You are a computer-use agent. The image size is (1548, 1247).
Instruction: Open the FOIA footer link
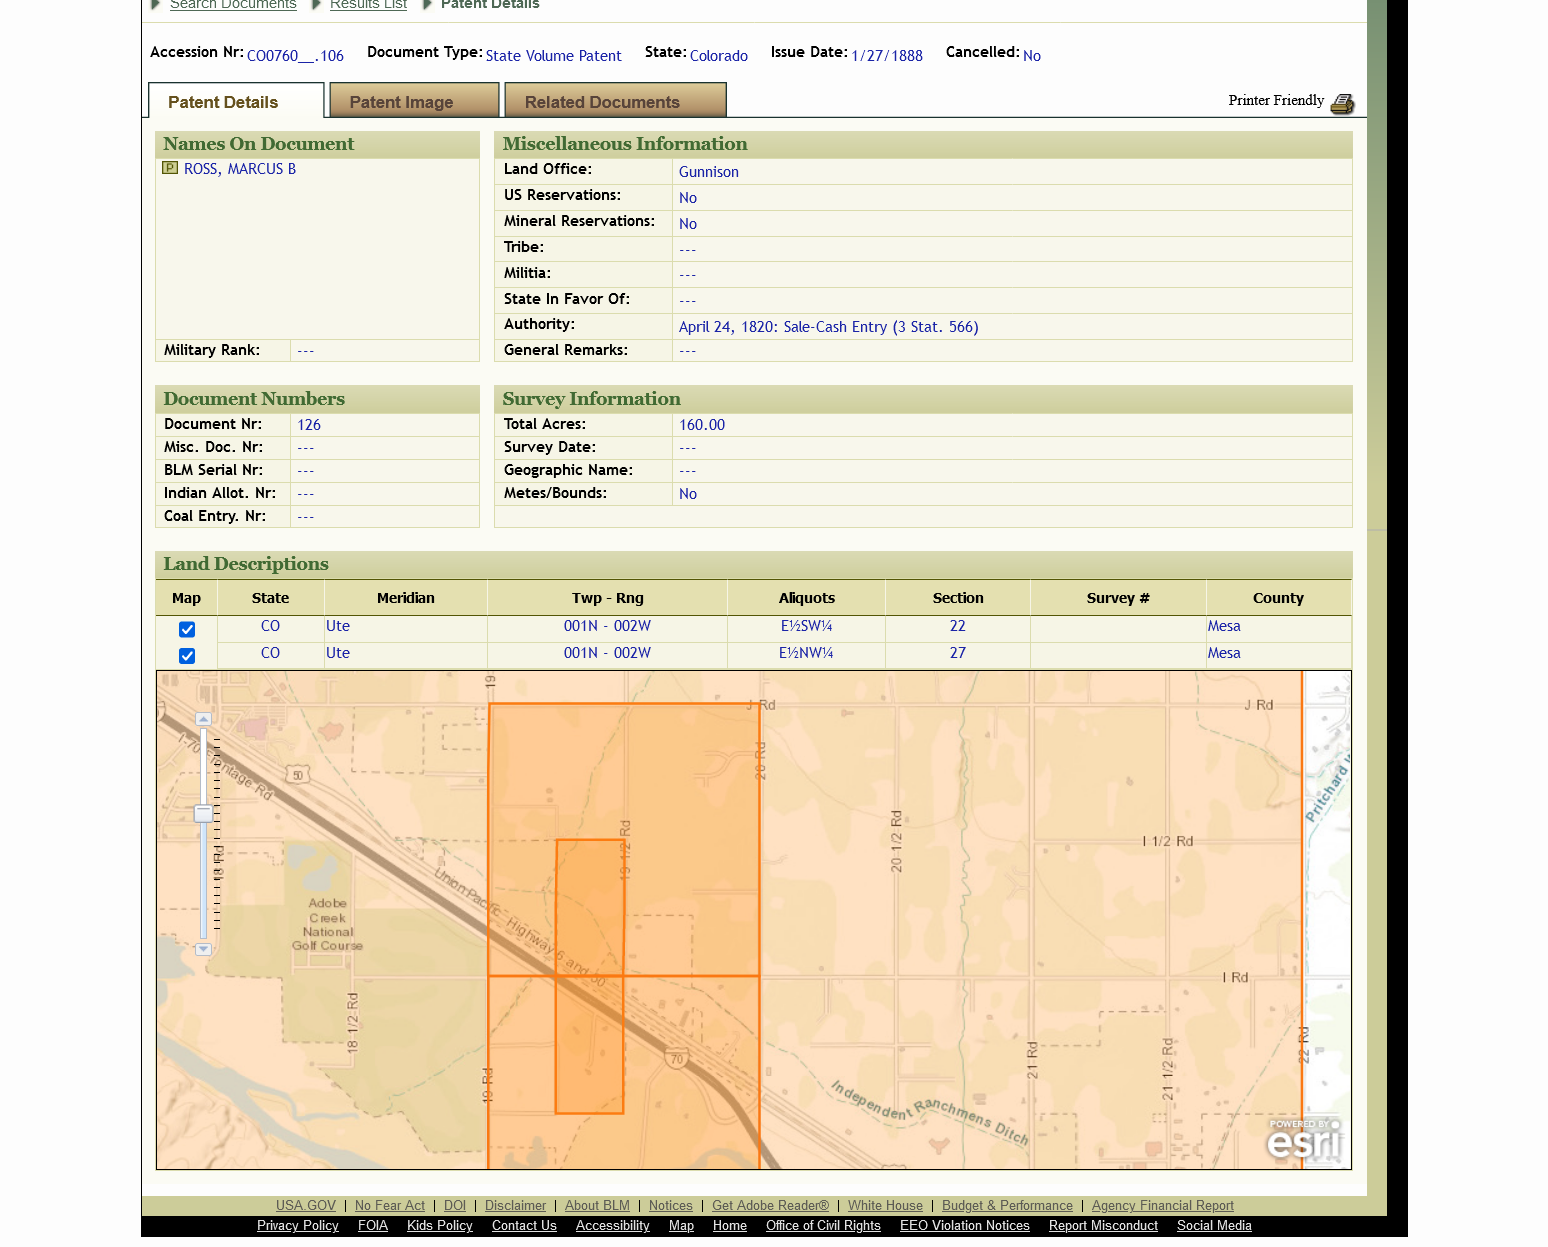point(373,1225)
